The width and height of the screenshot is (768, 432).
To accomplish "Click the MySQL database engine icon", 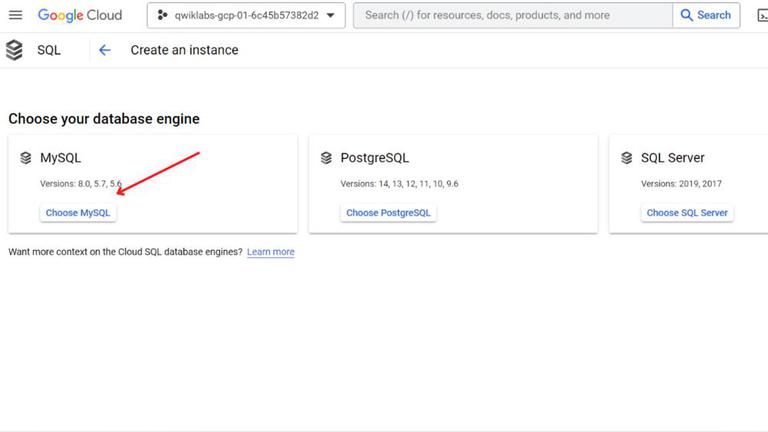I will [26, 158].
